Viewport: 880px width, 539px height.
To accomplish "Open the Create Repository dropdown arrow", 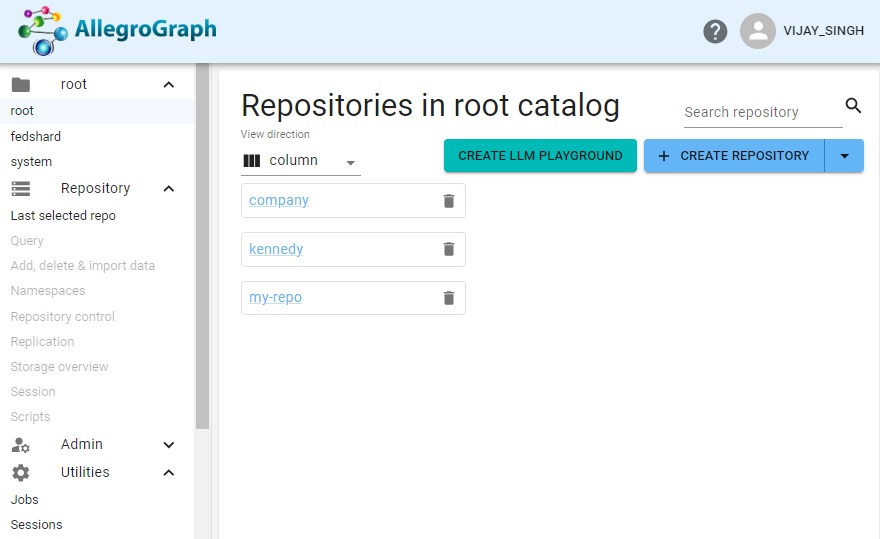I will (x=844, y=156).
